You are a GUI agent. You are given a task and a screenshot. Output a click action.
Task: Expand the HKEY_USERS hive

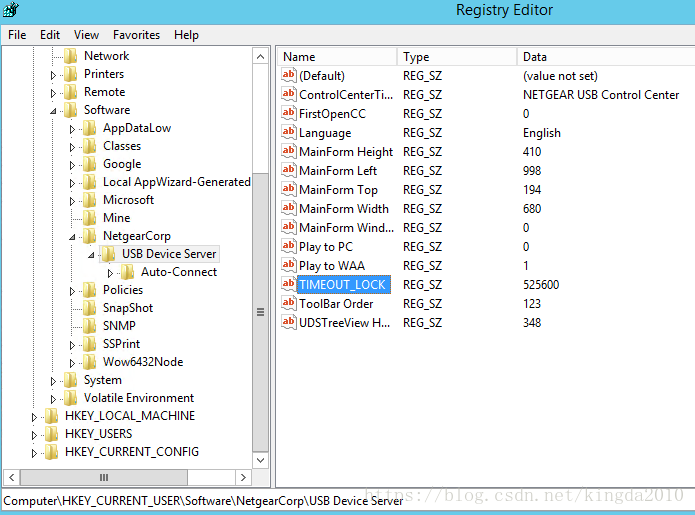click(x=34, y=435)
